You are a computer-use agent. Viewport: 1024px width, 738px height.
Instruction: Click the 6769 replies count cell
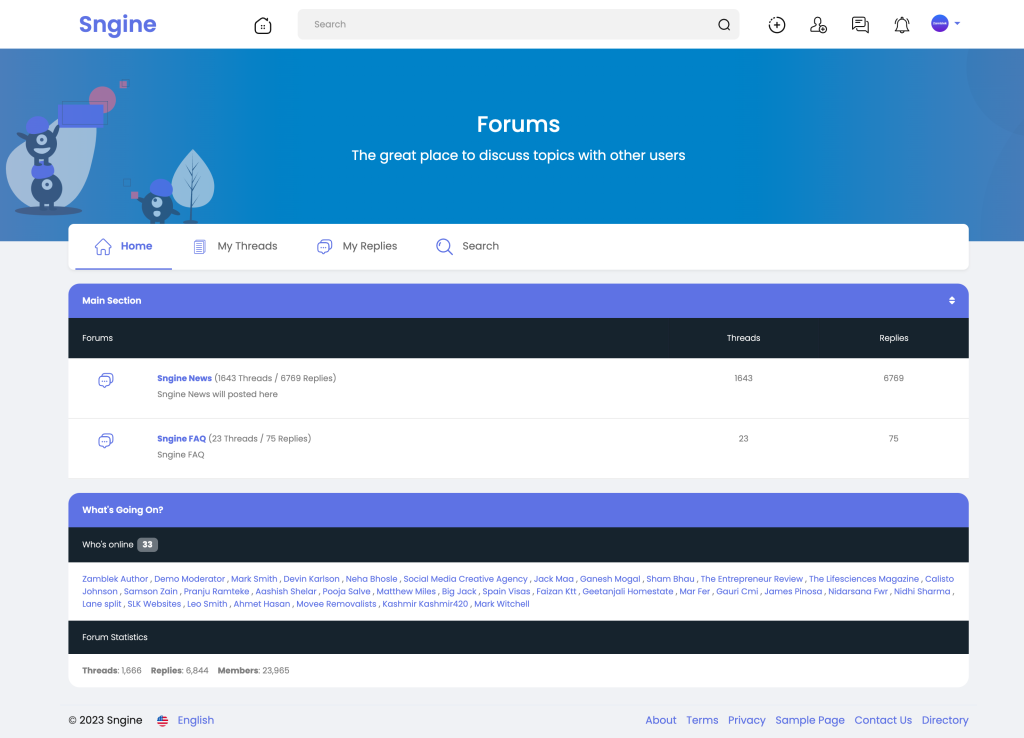click(893, 378)
